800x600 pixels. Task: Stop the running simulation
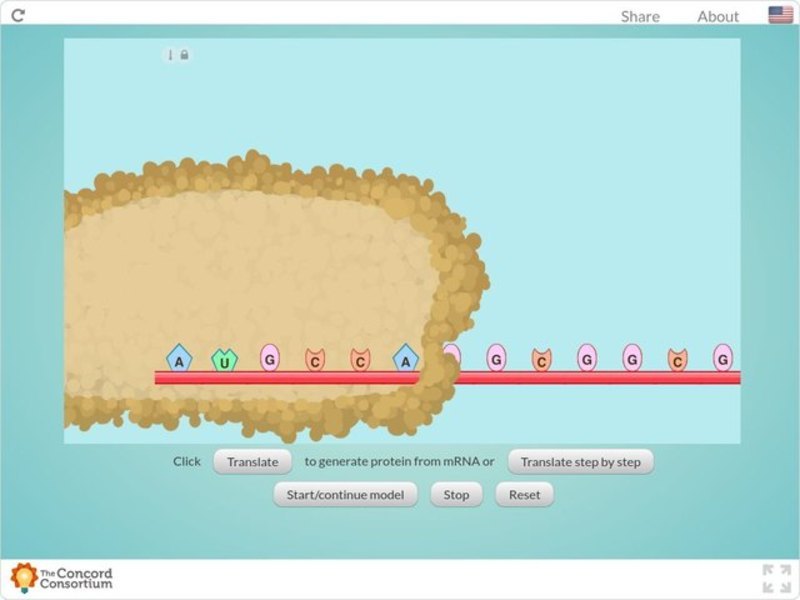(x=456, y=494)
